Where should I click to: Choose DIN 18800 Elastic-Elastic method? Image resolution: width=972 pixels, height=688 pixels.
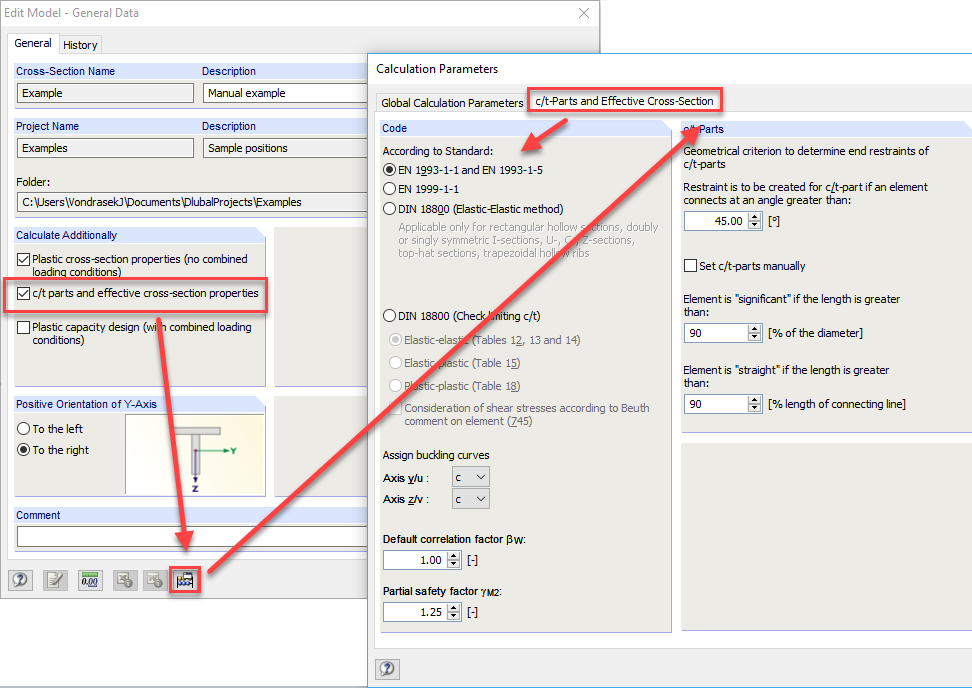click(x=388, y=208)
